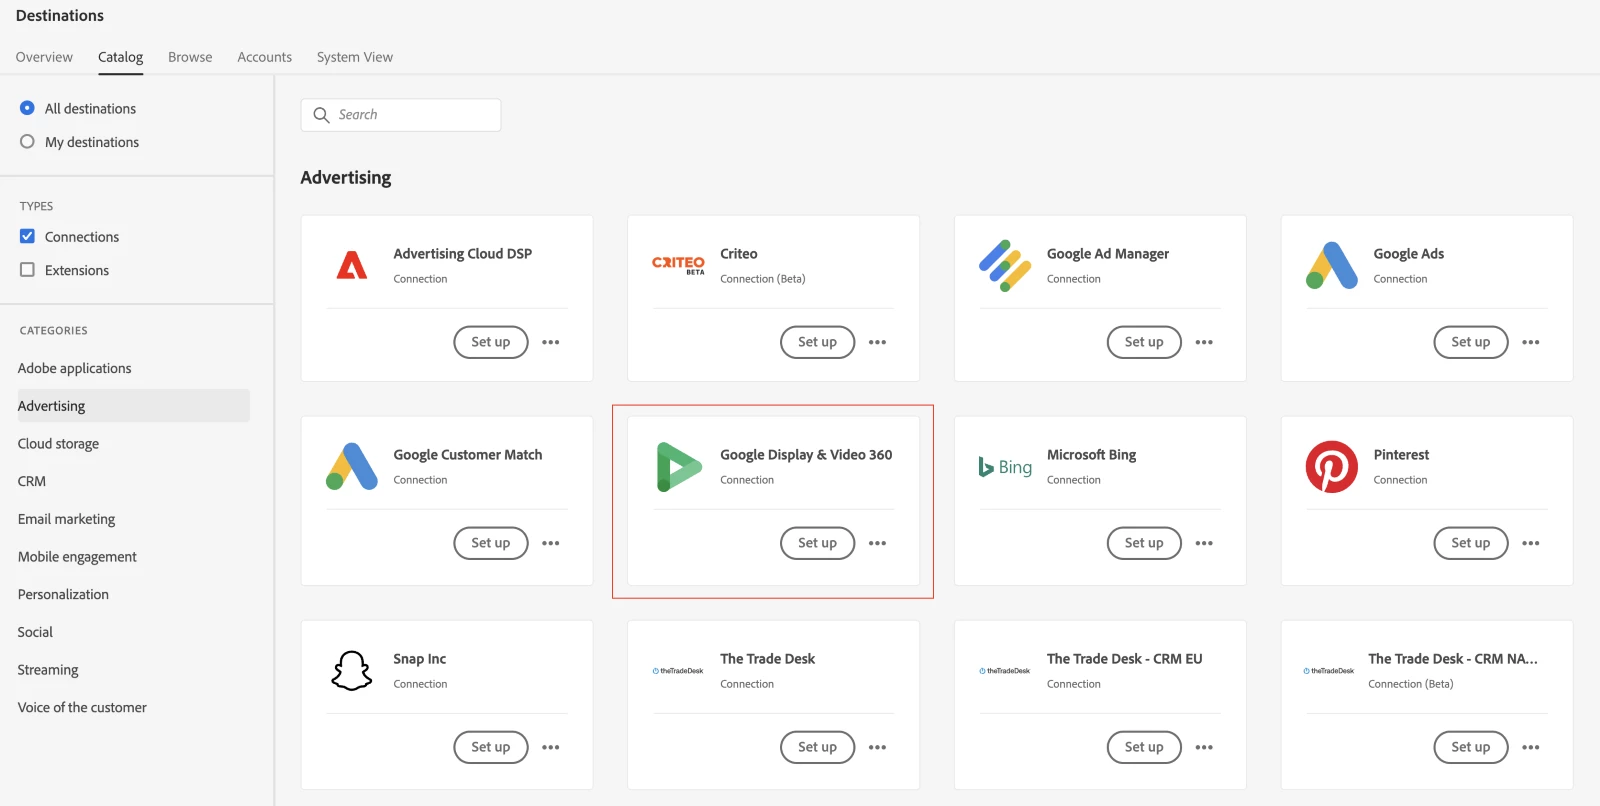Click the Google Ads logo icon
The width and height of the screenshot is (1600, 806).
point(1331,265)
